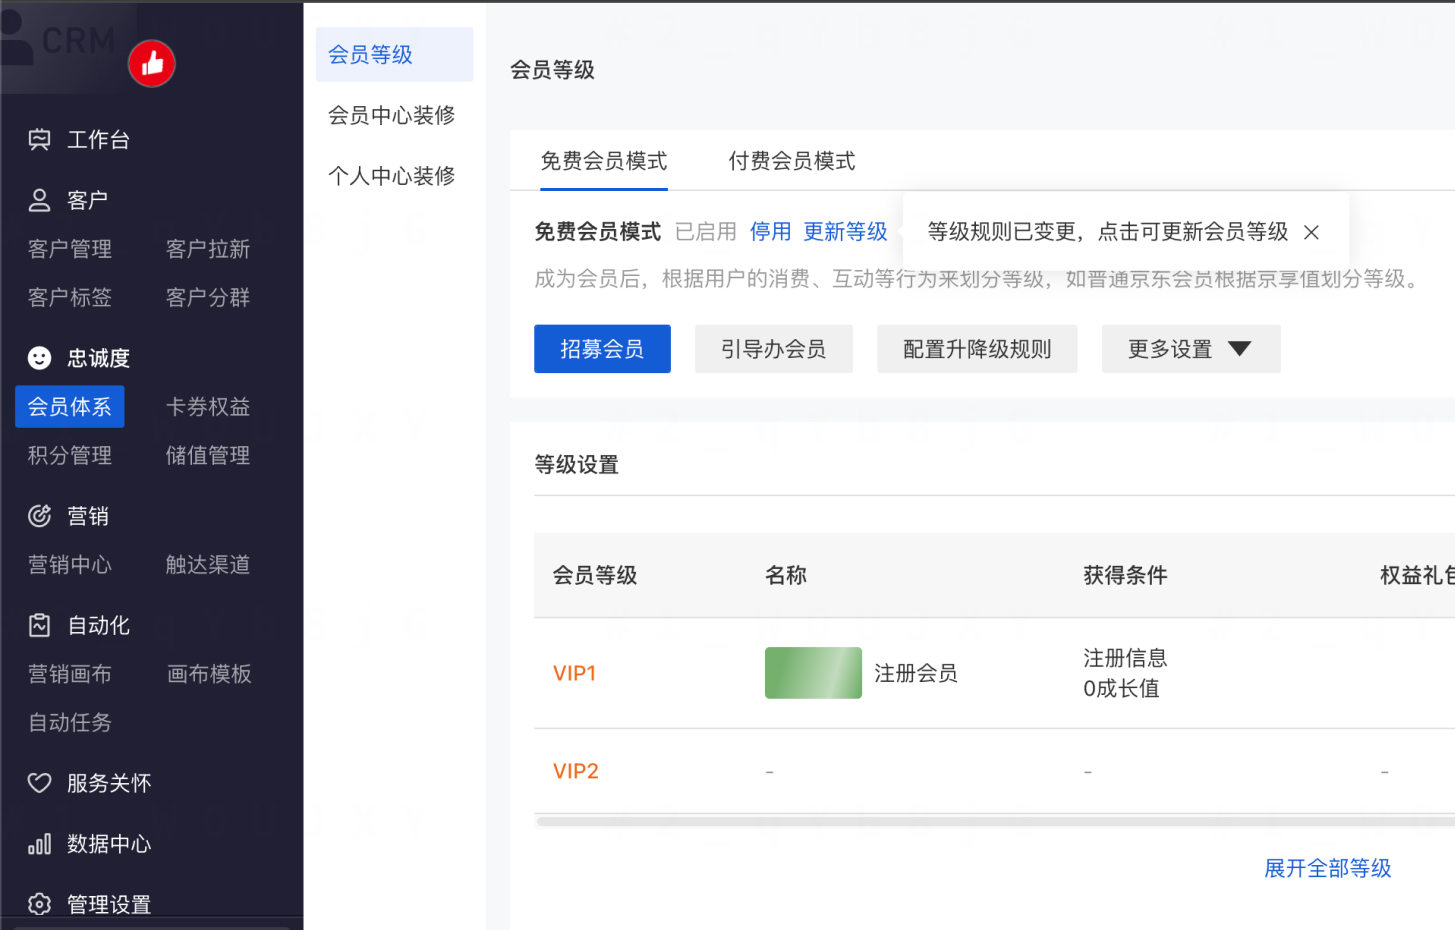This screenshot has height=930, width=1455.
Task: Select the 自动化 automation icon
Action: (39, 624)
